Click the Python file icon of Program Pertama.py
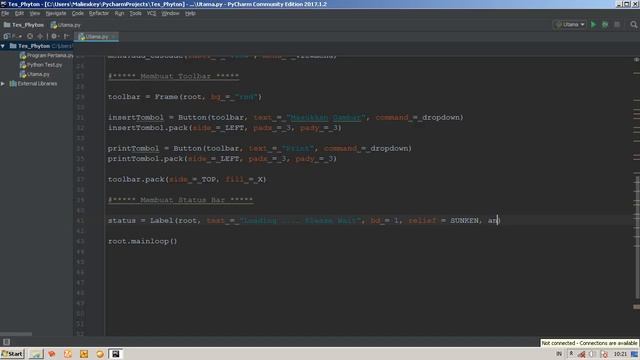Viewport: 640px width, 360px height. [x=23, y=56]
